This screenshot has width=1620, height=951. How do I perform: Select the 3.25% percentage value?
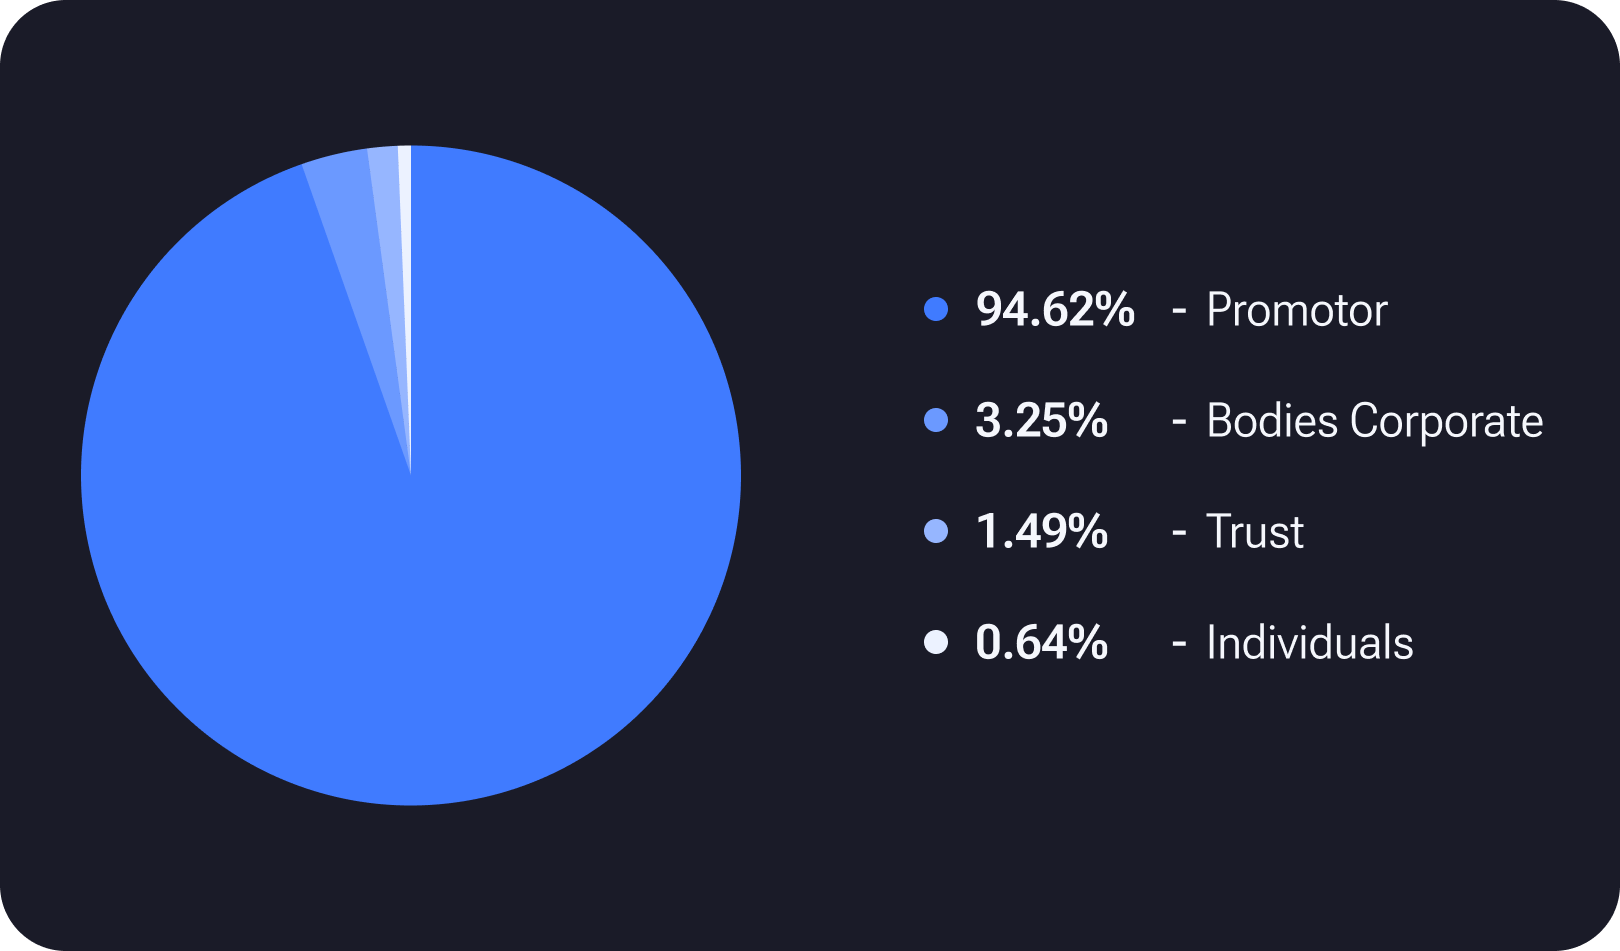[1041, 421]
